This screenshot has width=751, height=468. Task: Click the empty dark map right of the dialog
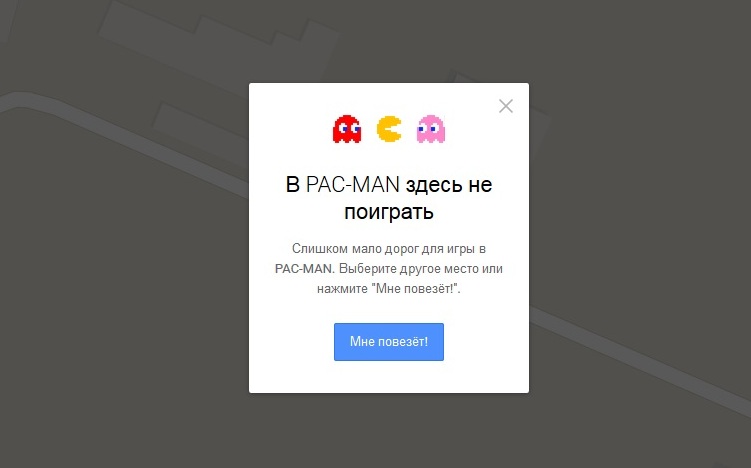pos(647,192)
